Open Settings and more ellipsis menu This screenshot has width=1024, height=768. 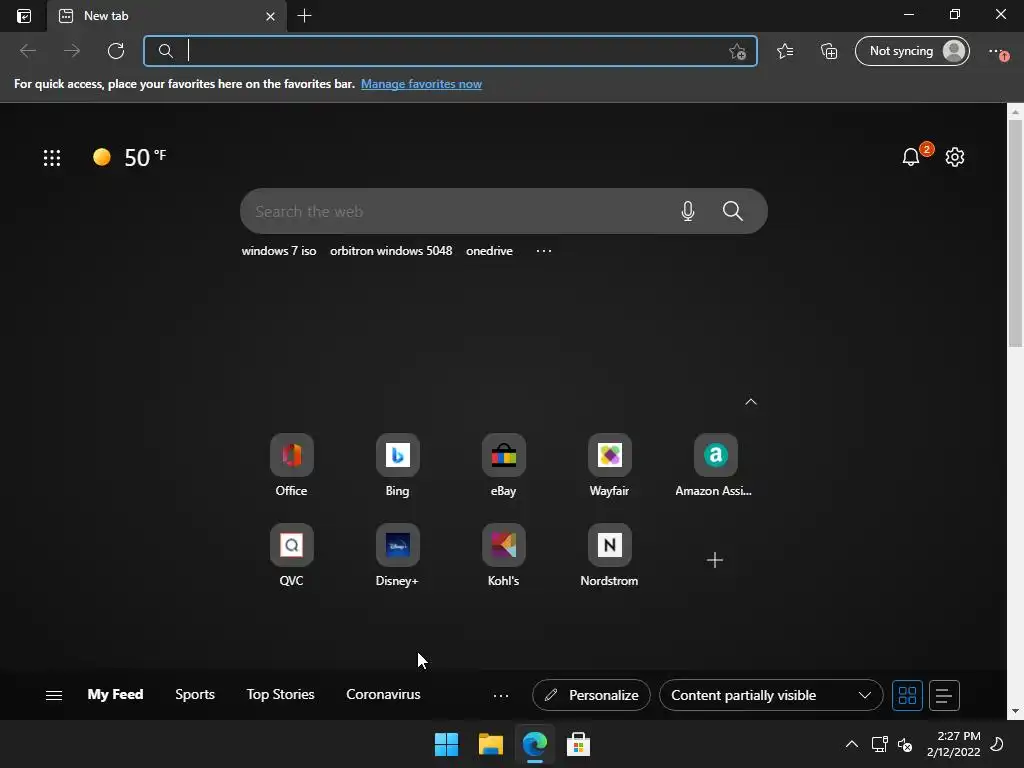(x=997, y=51)
